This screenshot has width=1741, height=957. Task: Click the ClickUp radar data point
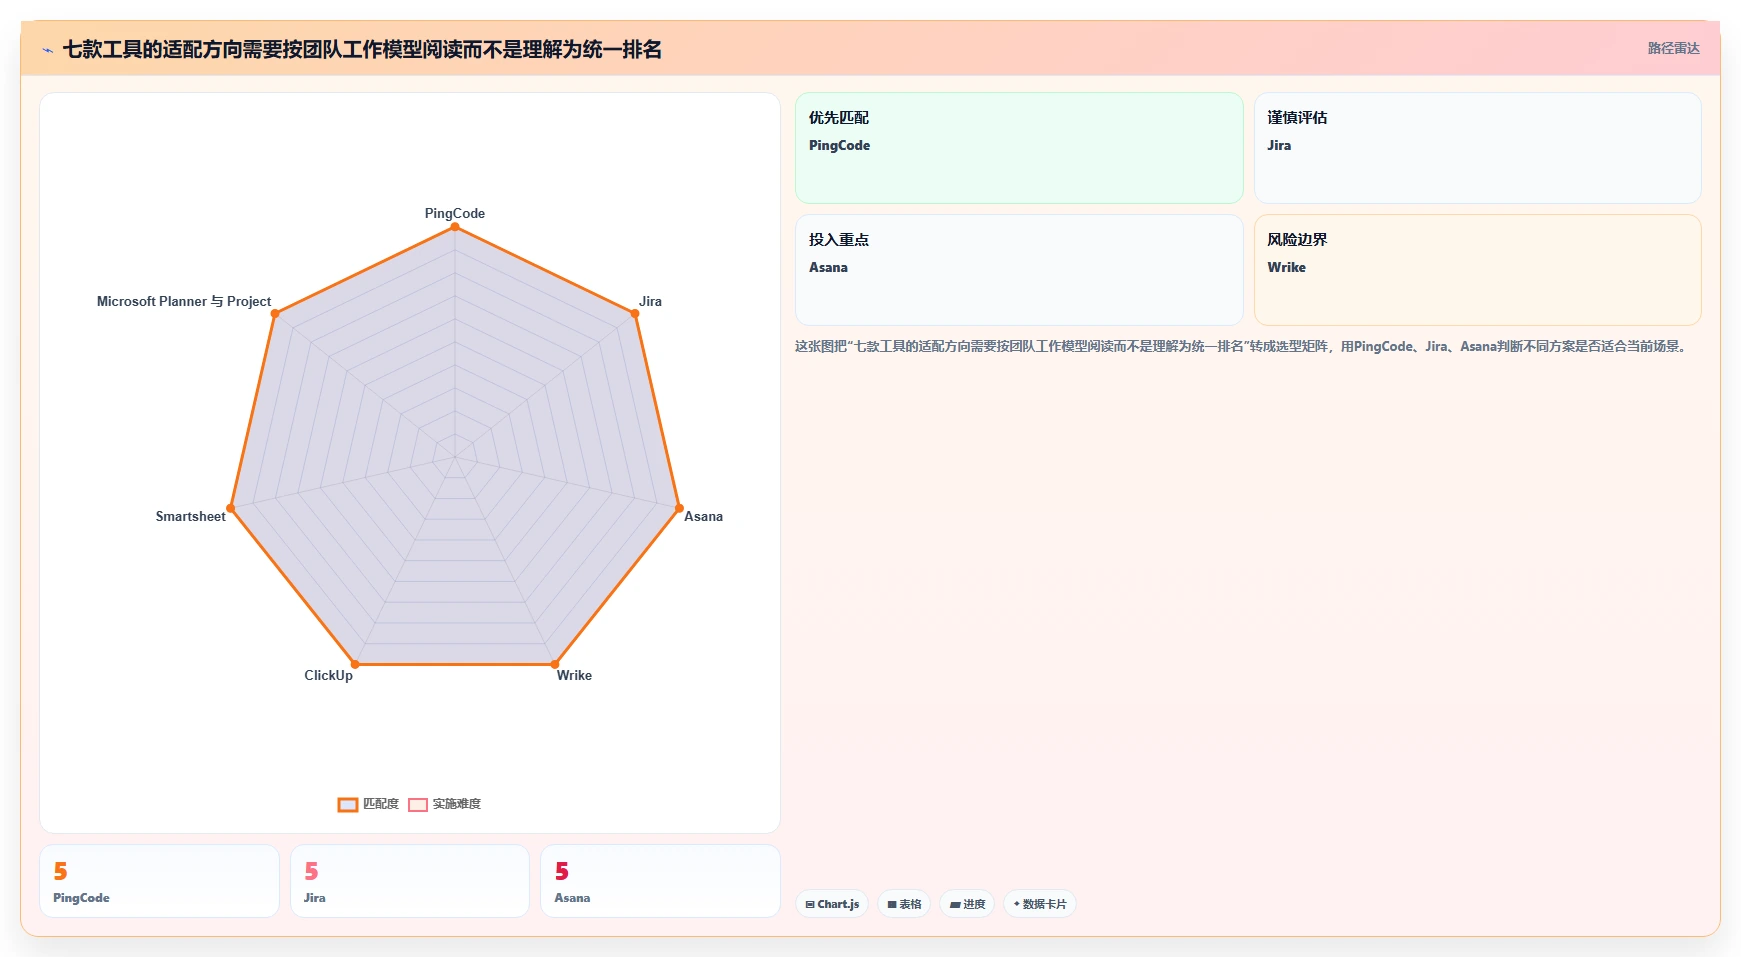click(x=355, y=664)
